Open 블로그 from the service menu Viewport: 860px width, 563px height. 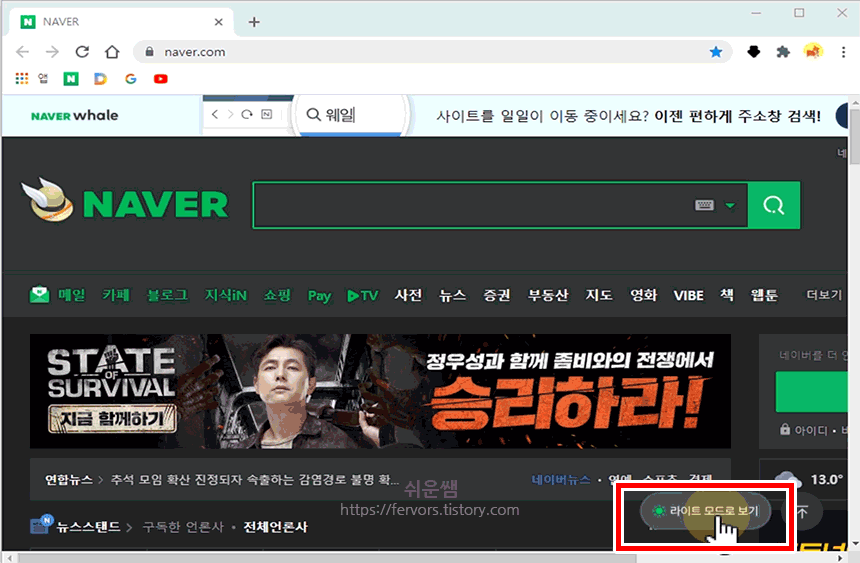[167, 295]
